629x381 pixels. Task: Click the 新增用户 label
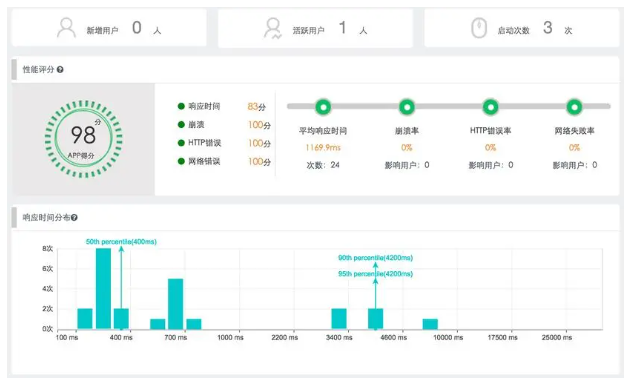pyautogui.click(x=102, y=30)
